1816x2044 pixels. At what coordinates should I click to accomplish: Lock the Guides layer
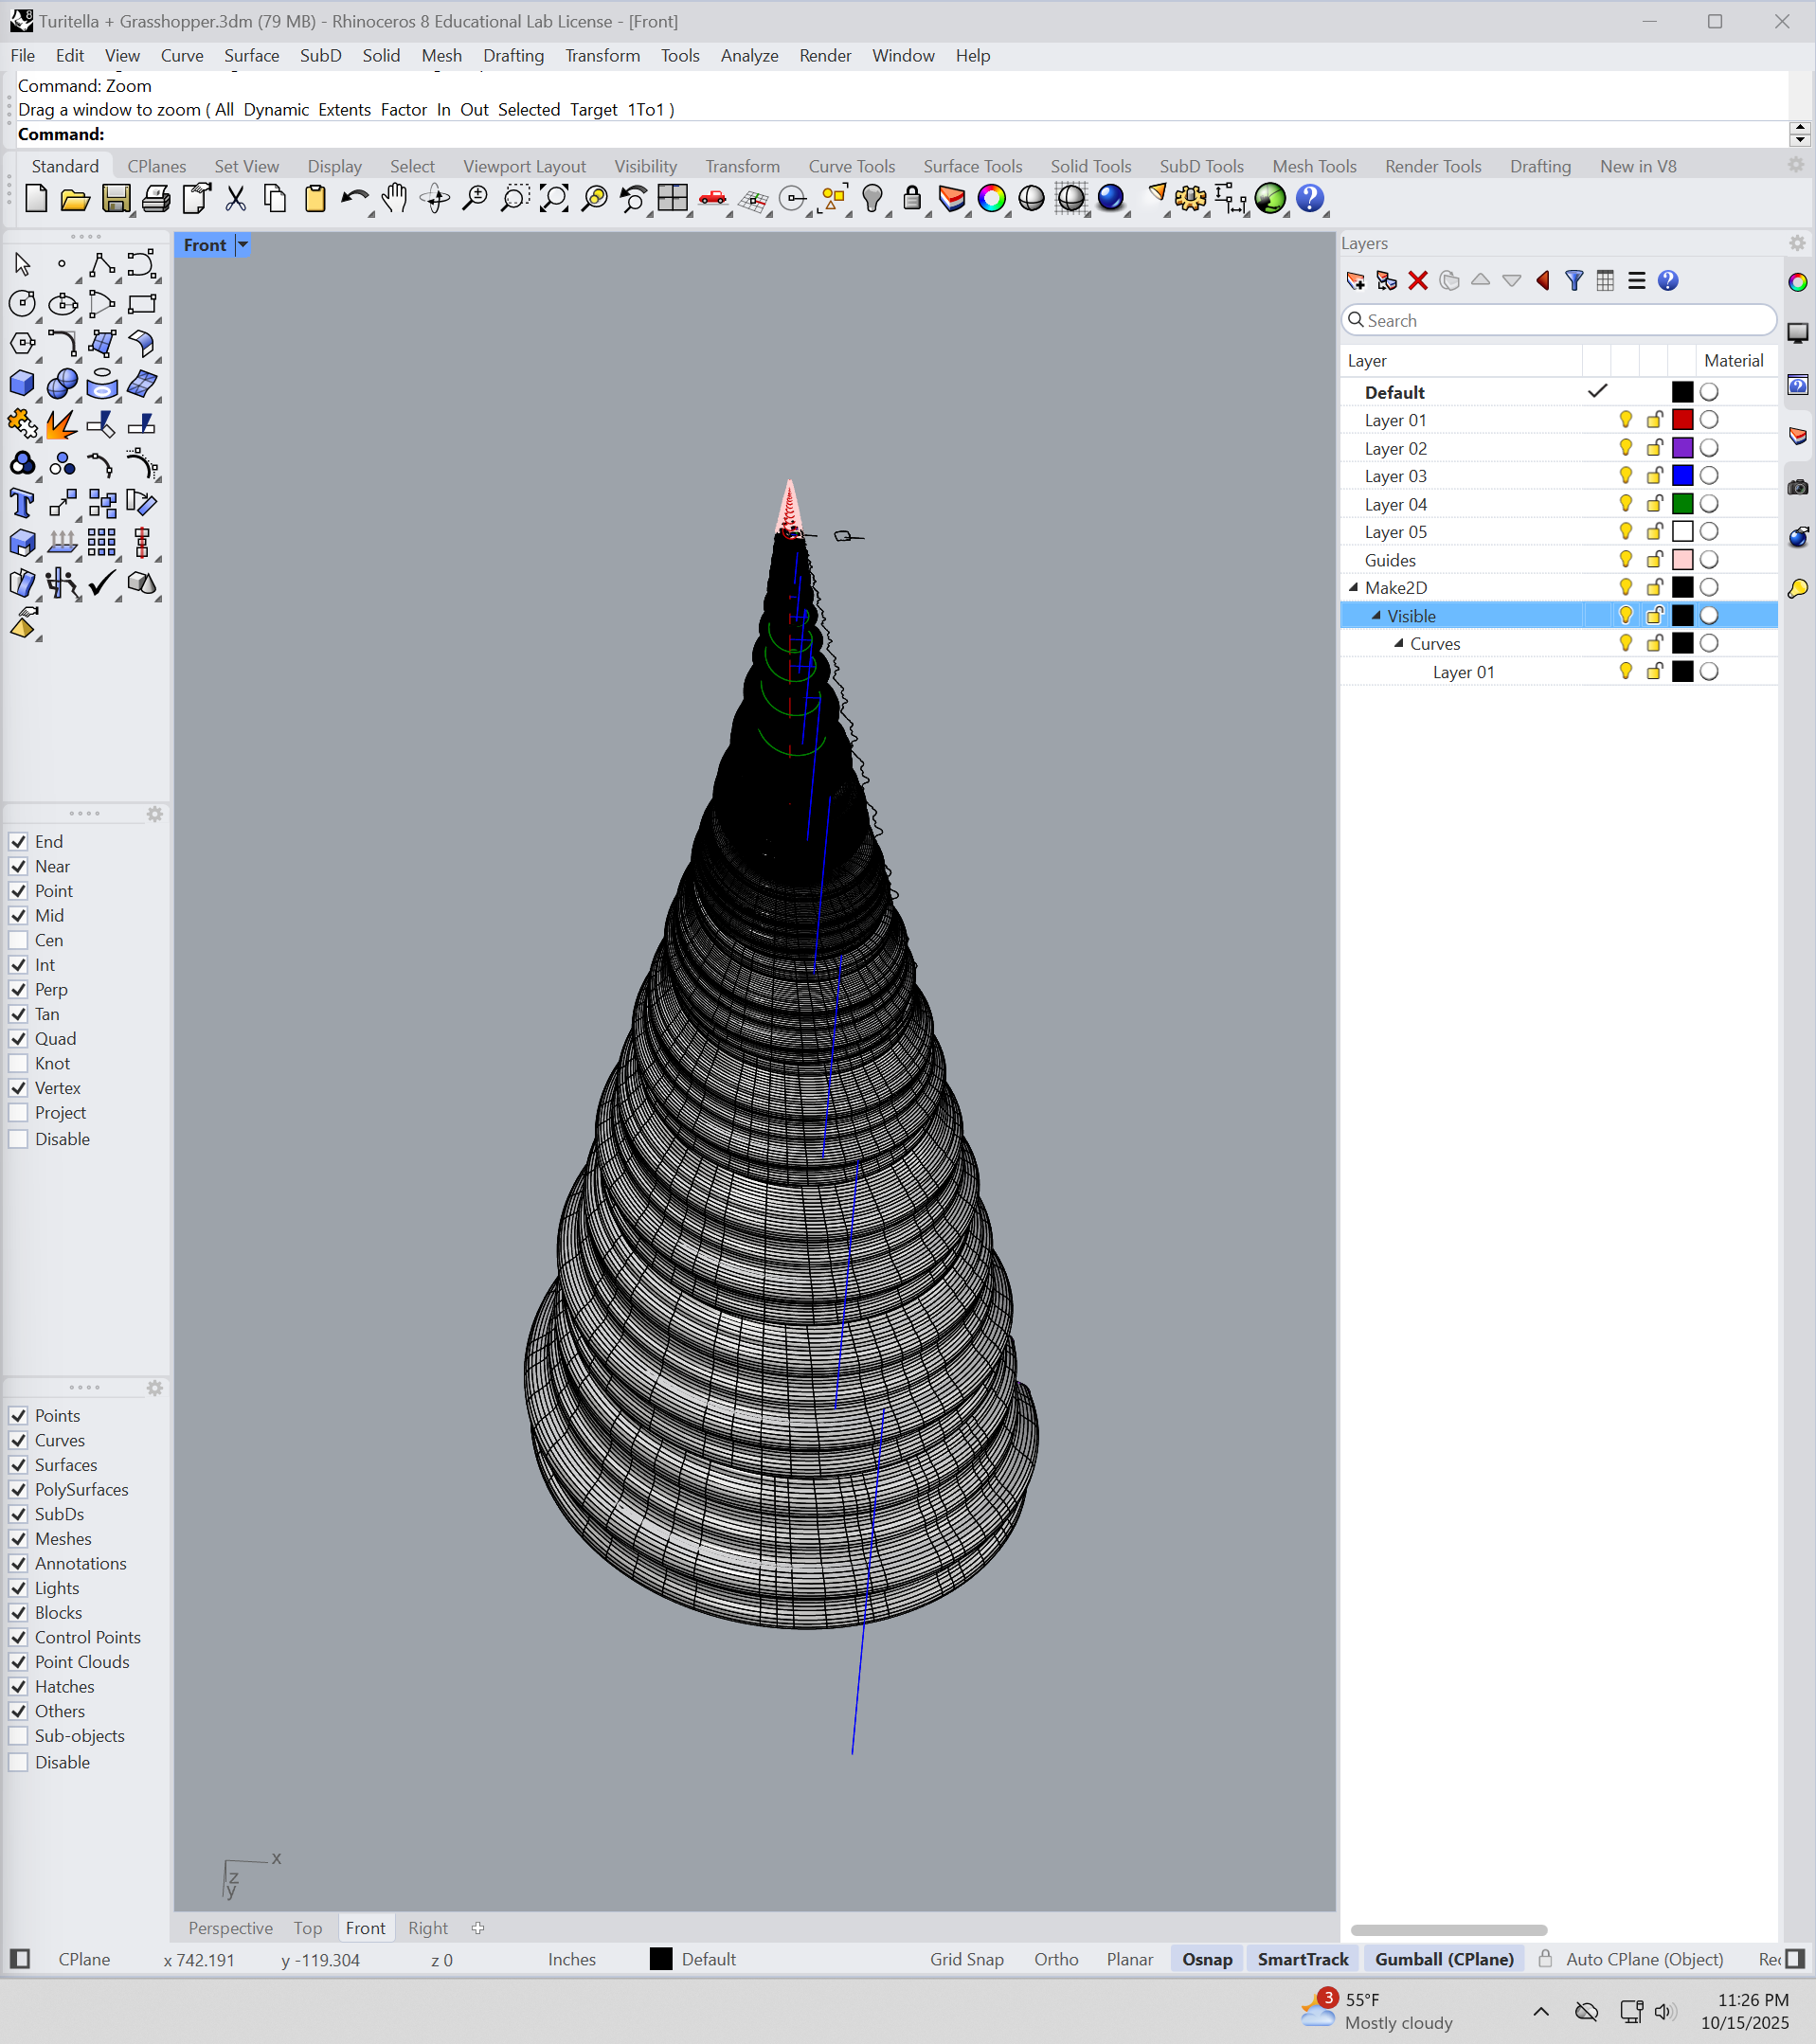(1653, 560)
